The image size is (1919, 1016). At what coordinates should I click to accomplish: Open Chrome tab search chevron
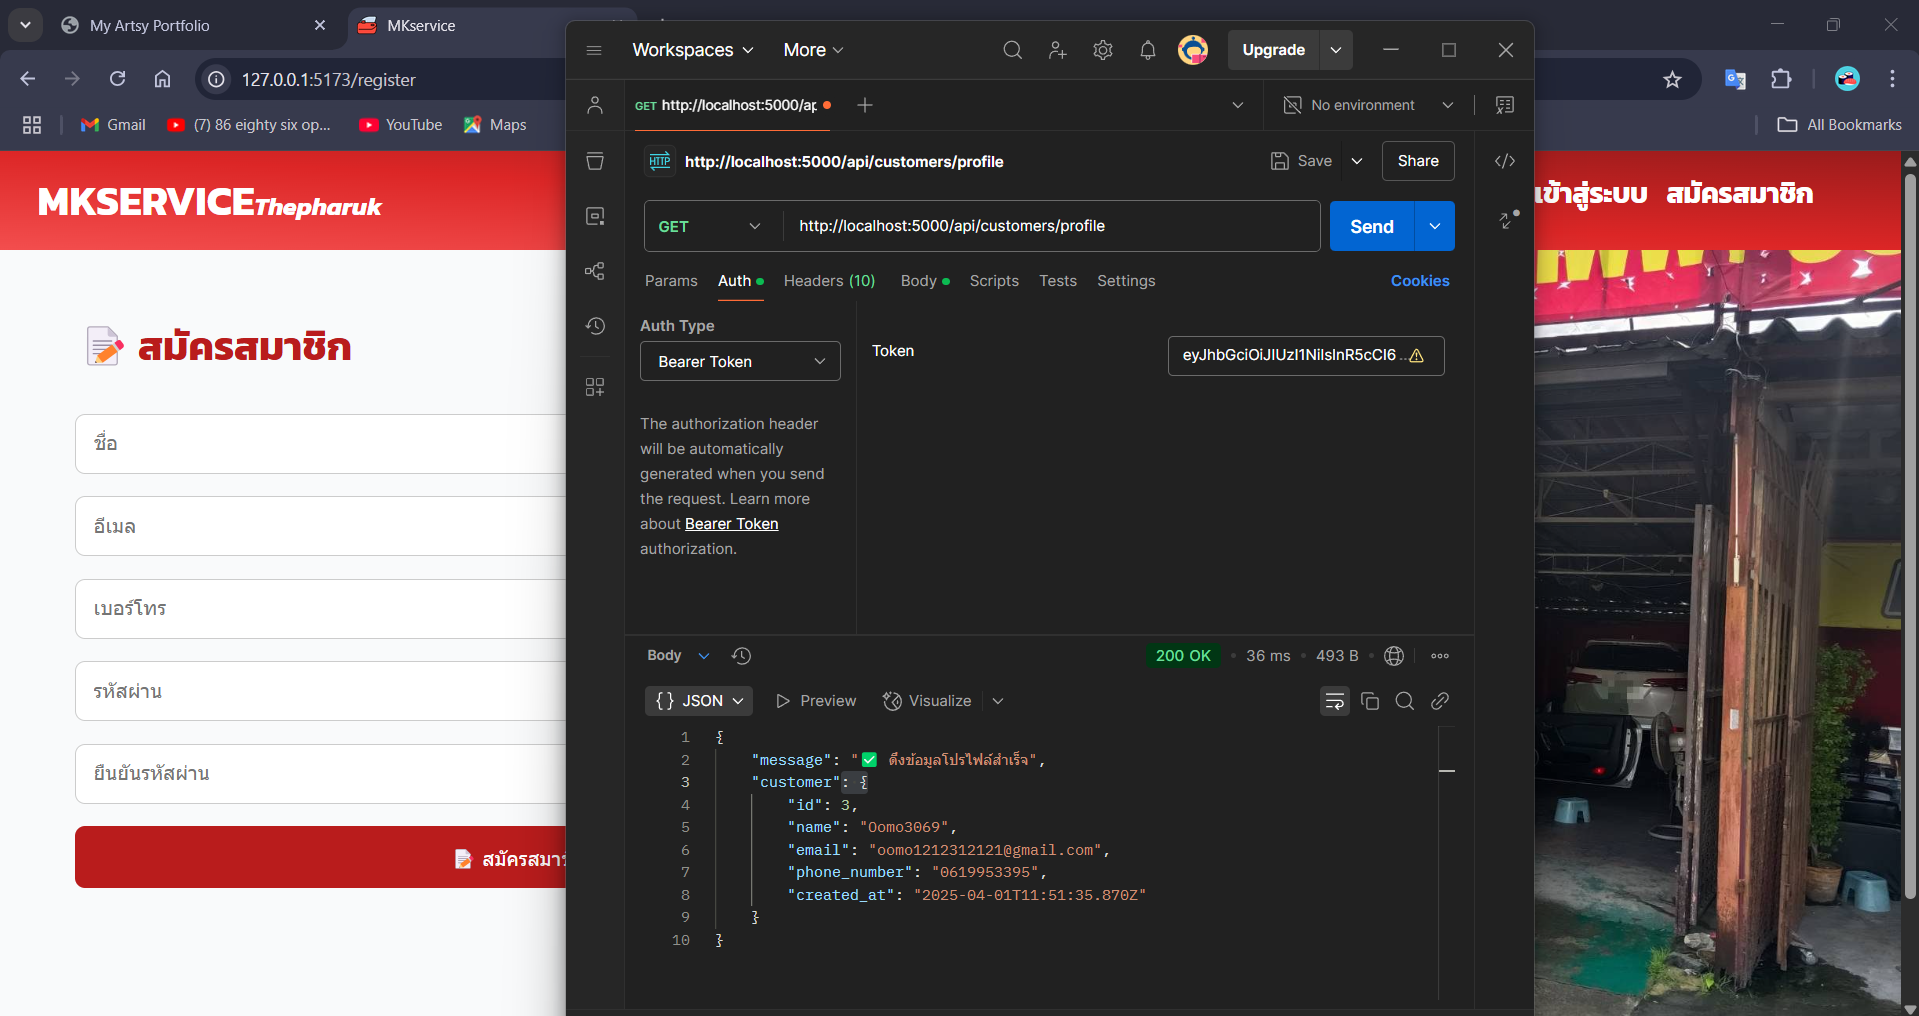(x=25, y=25)
